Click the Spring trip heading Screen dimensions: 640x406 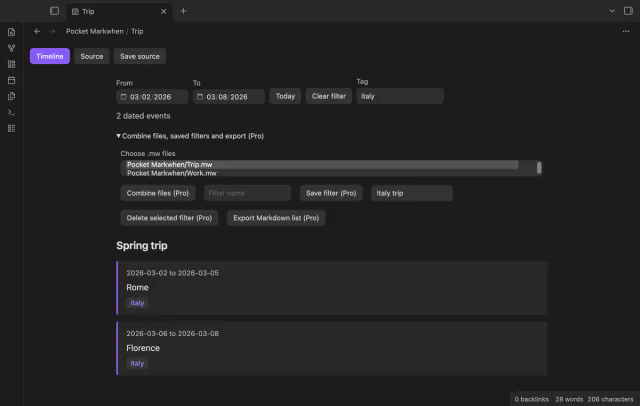(x=142, y=246)
